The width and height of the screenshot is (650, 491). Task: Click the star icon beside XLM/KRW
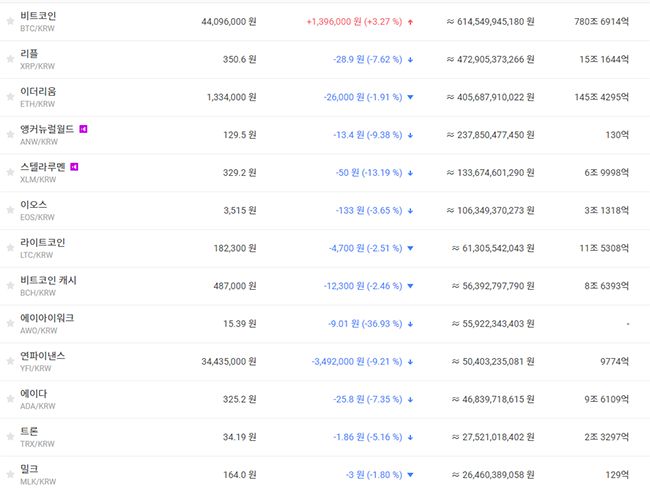click(x=10, y=173)
